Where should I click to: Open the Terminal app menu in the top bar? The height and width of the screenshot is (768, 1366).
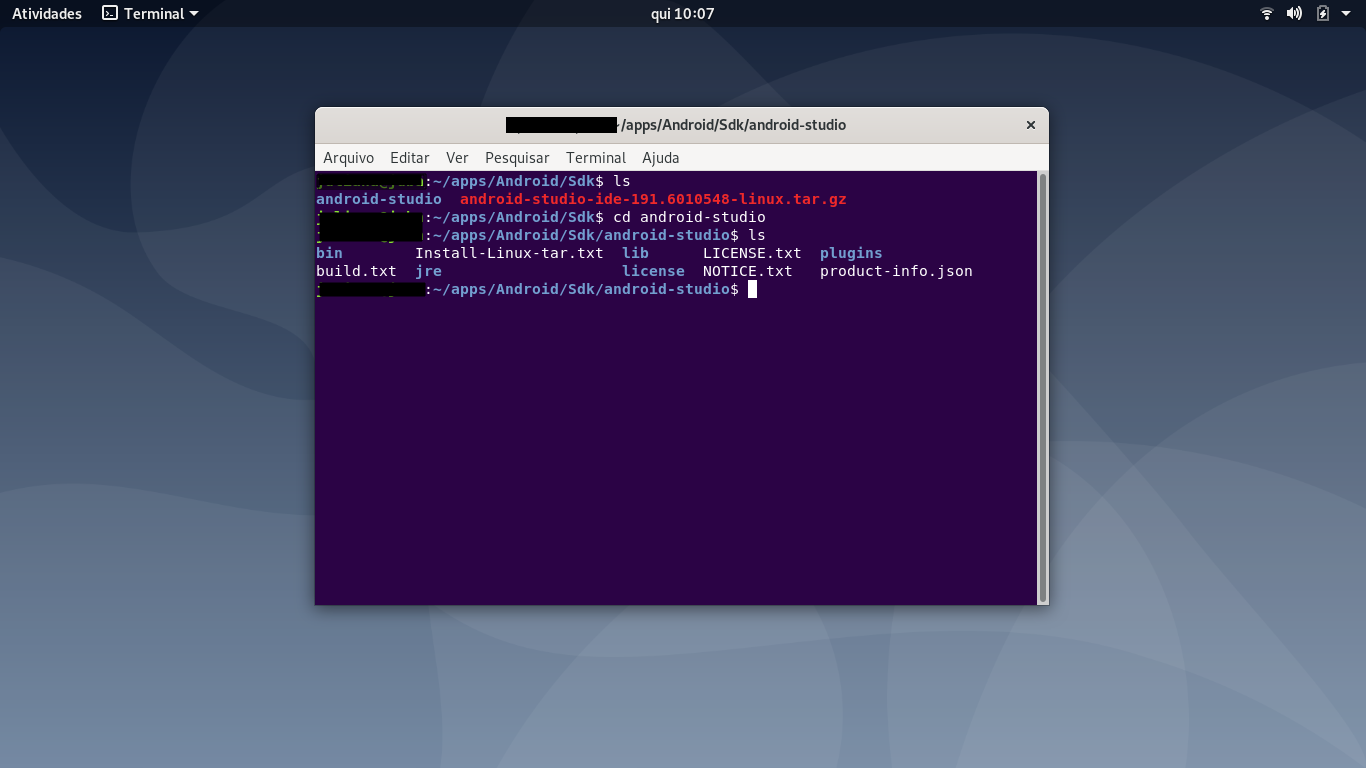coord(150,13)
